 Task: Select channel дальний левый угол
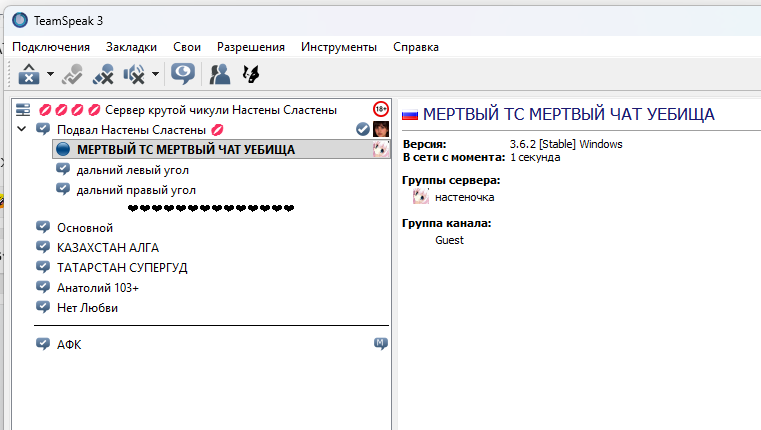(132, 170)
